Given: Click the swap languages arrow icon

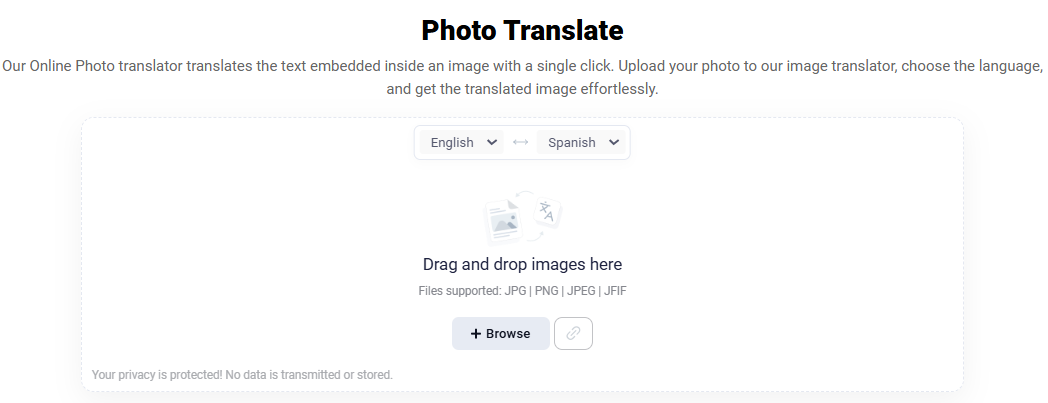Looking at the screenshot, I should pos(520,143).
